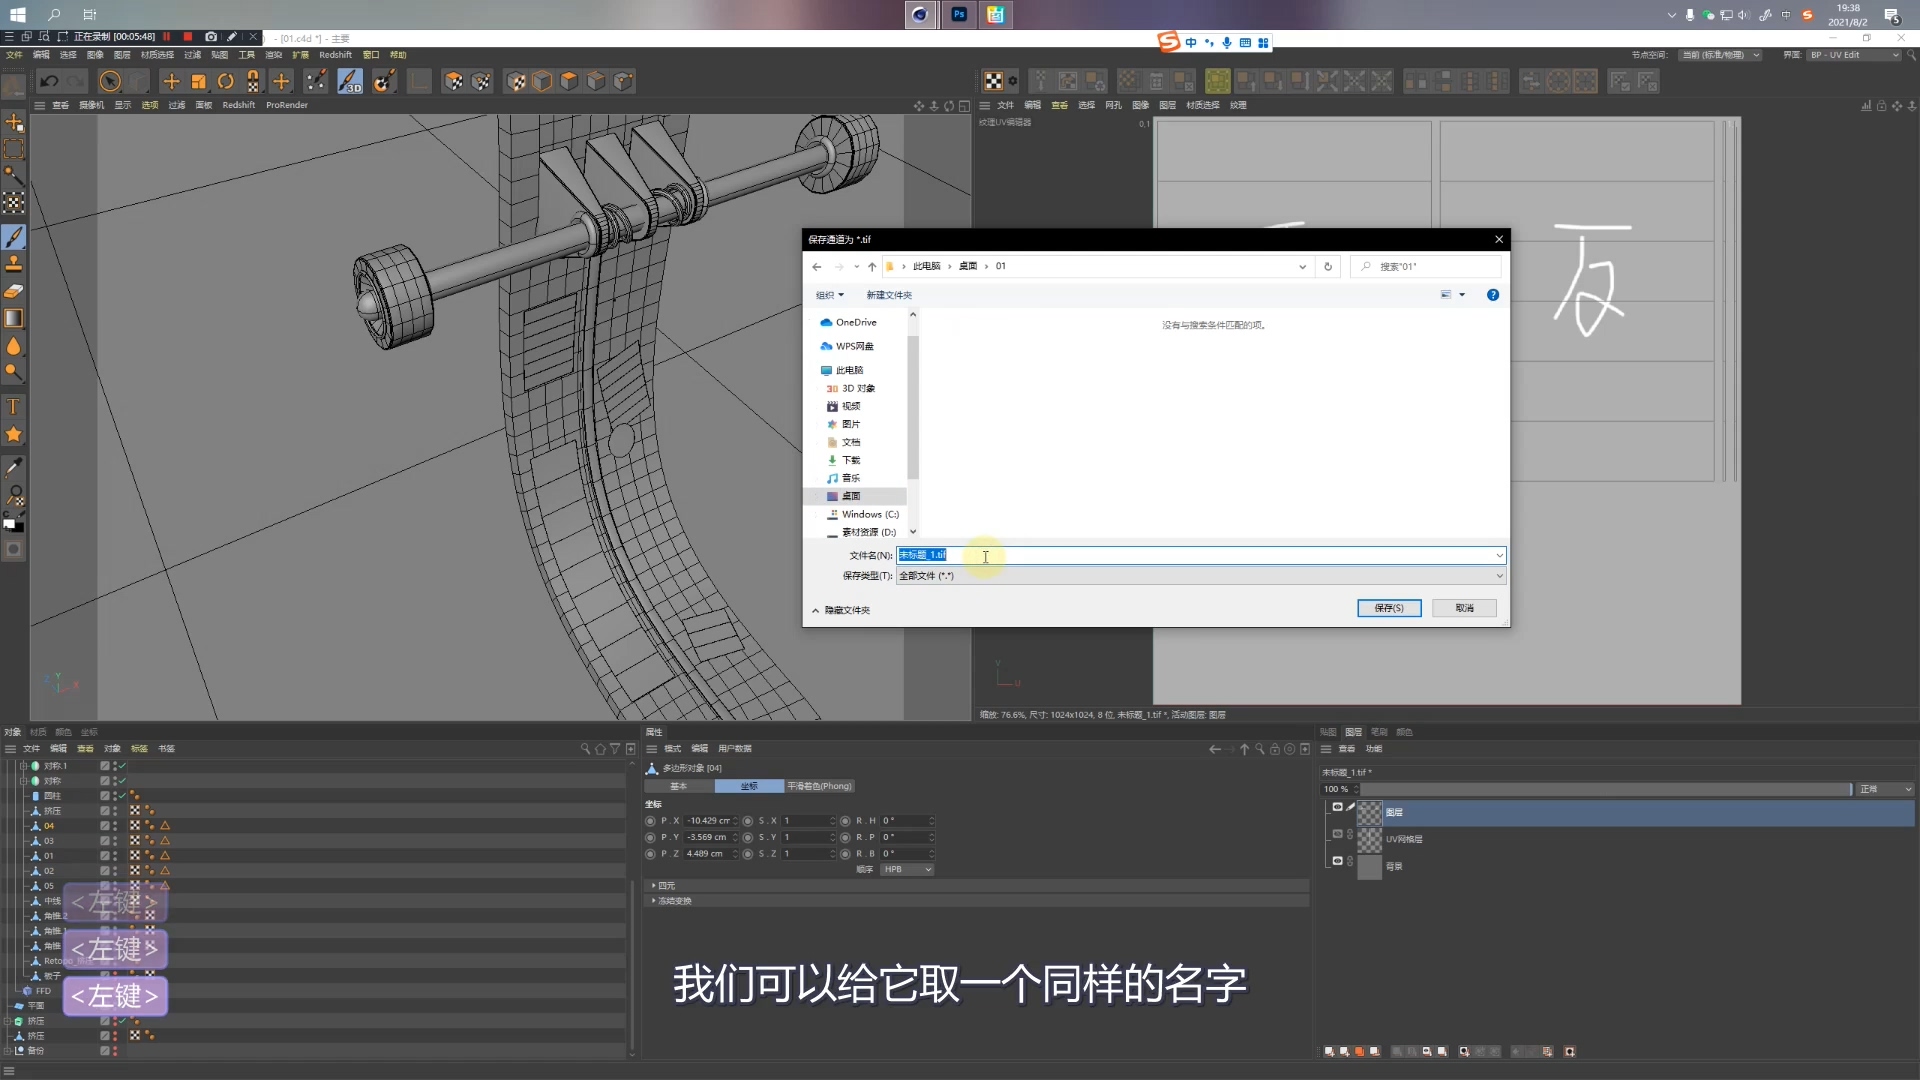
Task: Open the 贴图 menu in the menu bar
Action: 219,55
